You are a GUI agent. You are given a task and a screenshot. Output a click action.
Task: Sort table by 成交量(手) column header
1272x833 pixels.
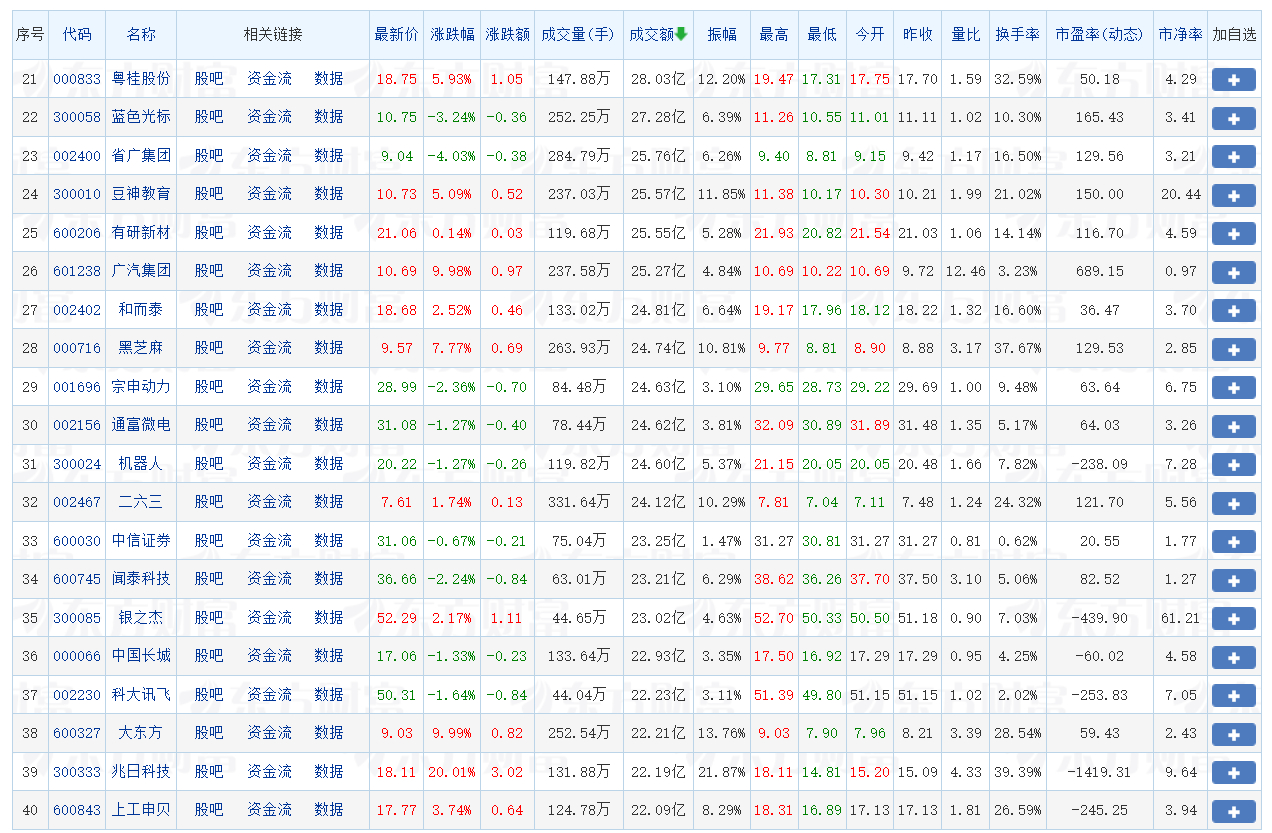coord(578,34)
